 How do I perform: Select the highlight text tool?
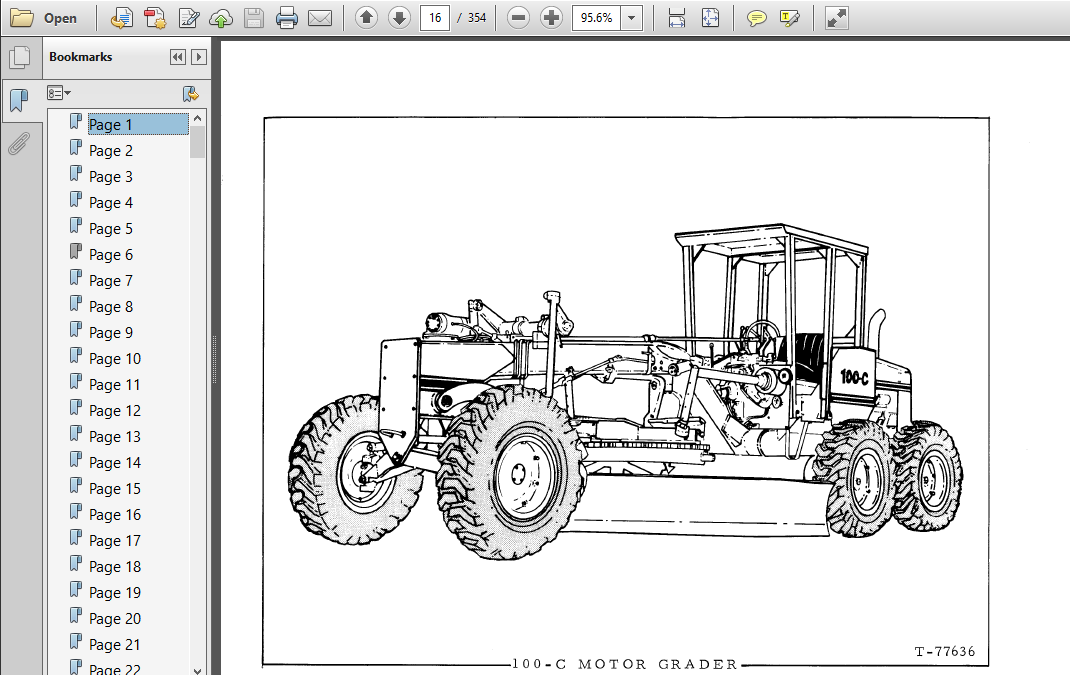(x=790, y=18)
